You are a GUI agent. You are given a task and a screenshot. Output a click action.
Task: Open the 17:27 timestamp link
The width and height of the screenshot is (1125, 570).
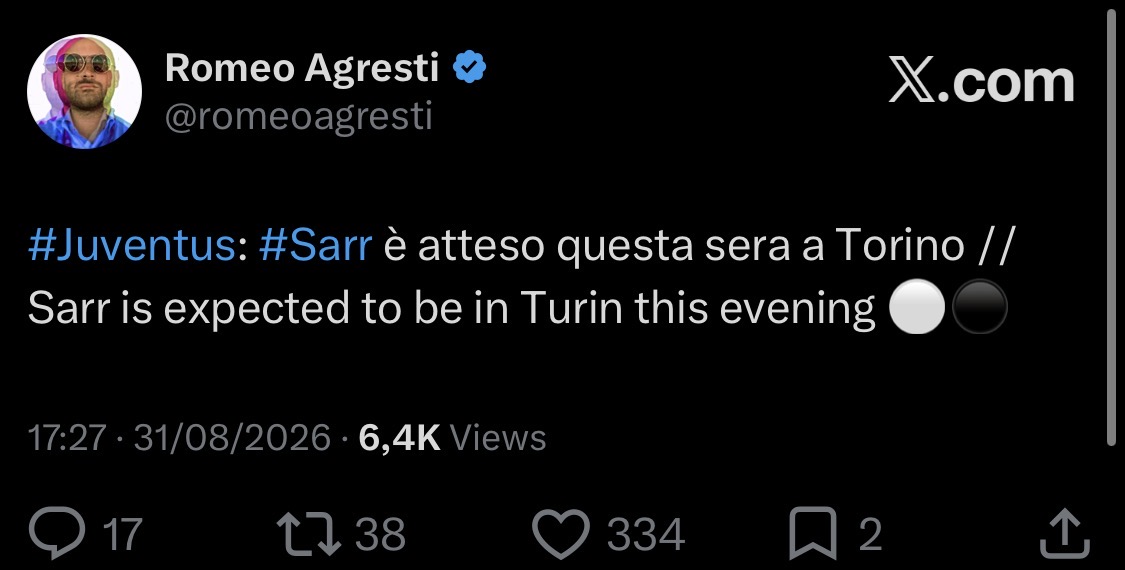pyautogui.click(x=67, y=438)
